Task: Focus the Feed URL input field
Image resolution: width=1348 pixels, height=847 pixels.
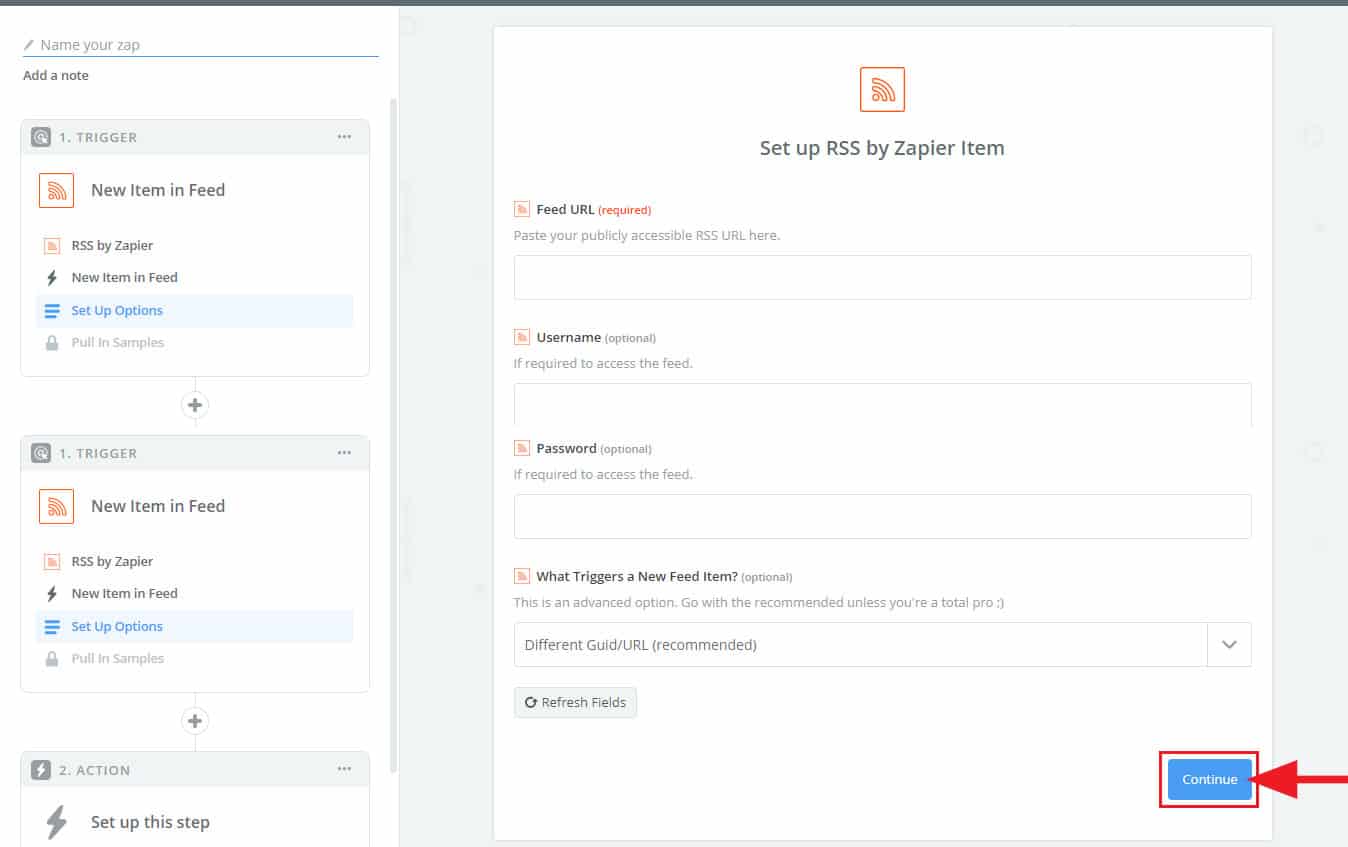Action: pyautogui.click(x=882, y=277)
